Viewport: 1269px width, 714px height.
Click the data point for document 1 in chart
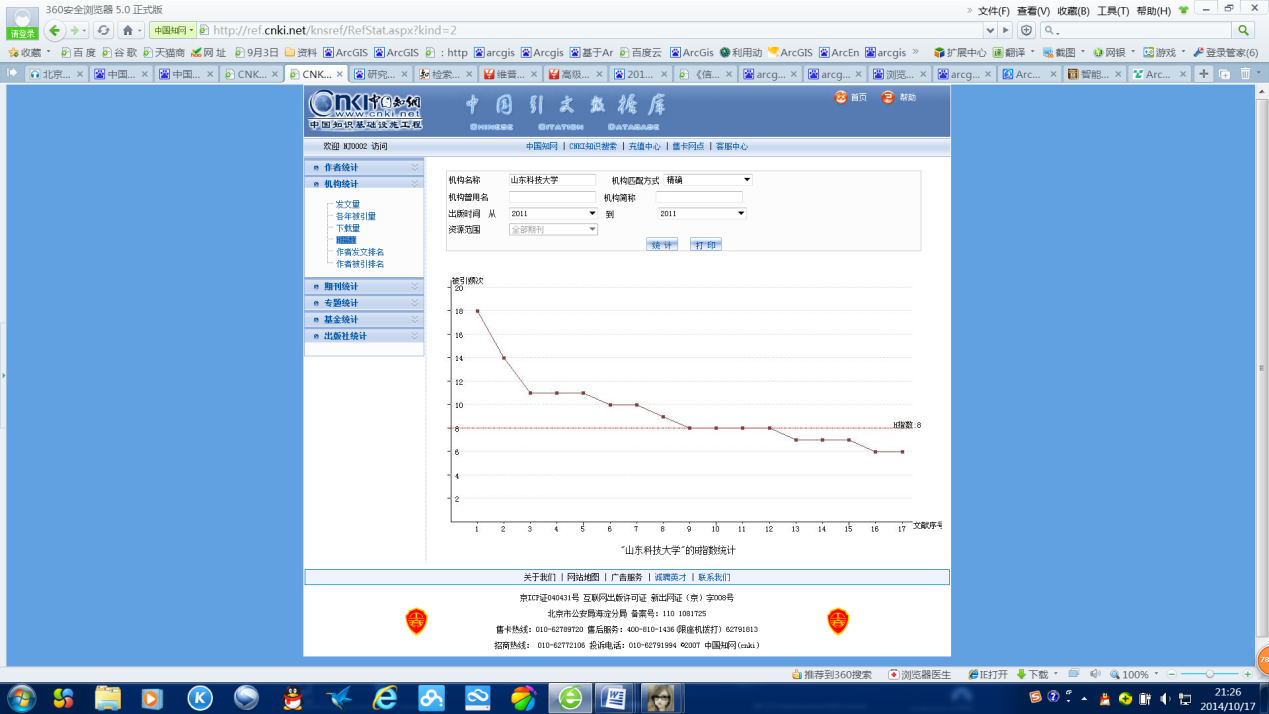point(477,311)
